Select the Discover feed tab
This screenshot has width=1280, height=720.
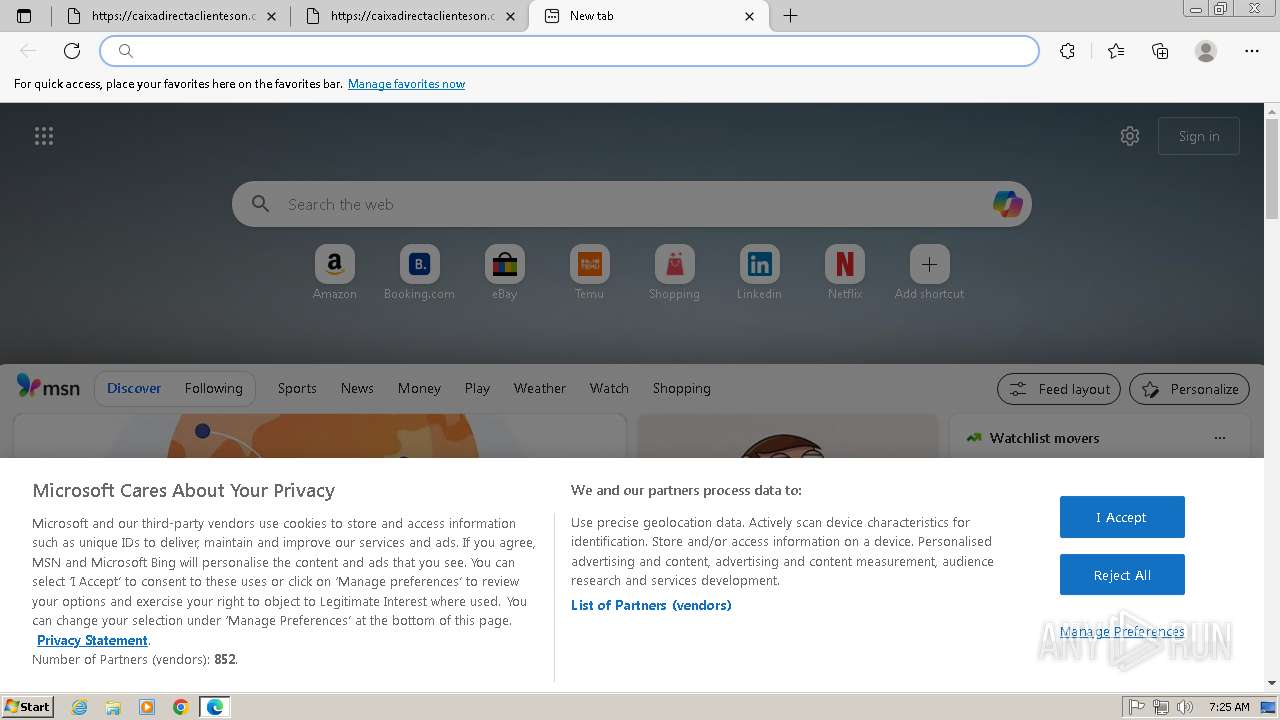(134, 388)
